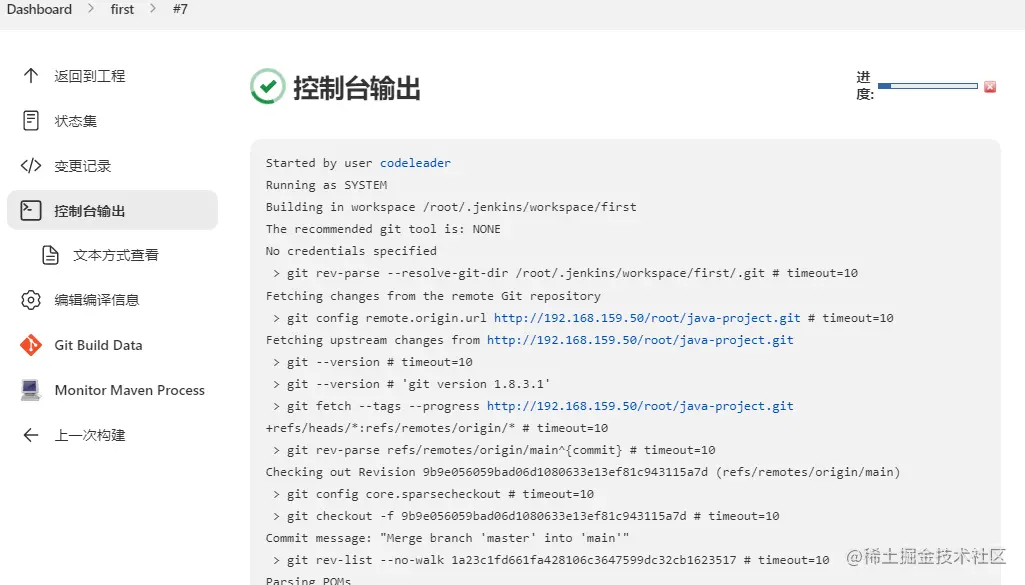1025x585 pixels.
Task: Click the computer icon beside Monitor Maven Process
Action: point(31,390)
